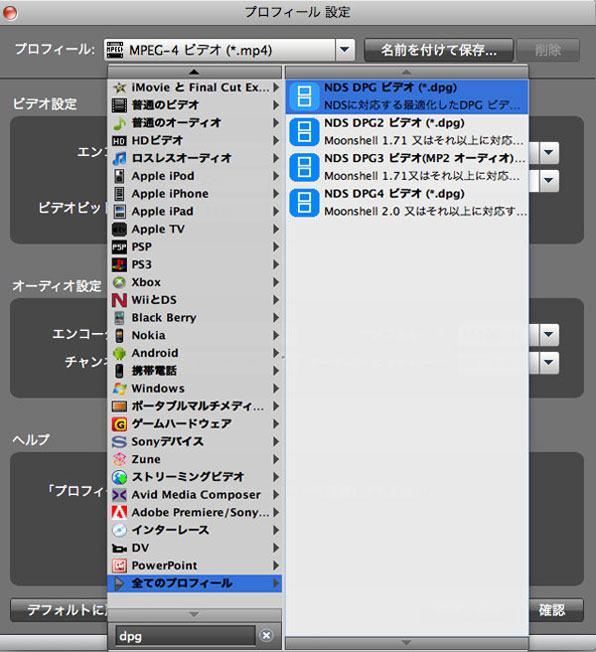596x652 pixels.
Task: Open the プロフィール dropdown arrow
Action: click(344, 50)
